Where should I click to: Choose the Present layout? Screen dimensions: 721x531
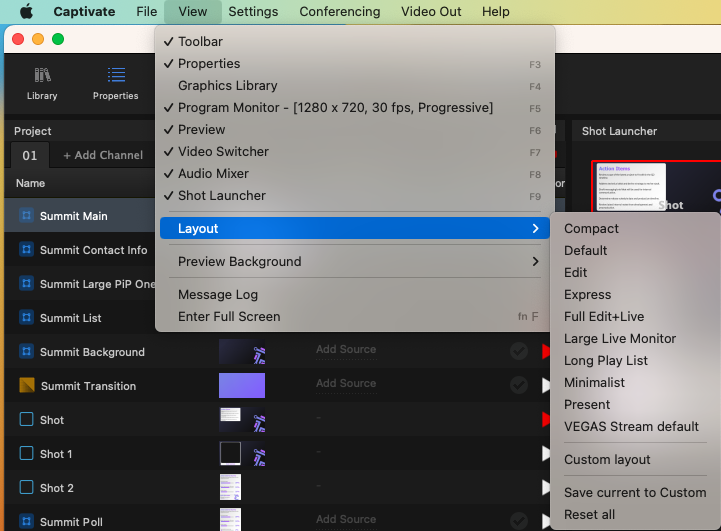click(635, 405)
